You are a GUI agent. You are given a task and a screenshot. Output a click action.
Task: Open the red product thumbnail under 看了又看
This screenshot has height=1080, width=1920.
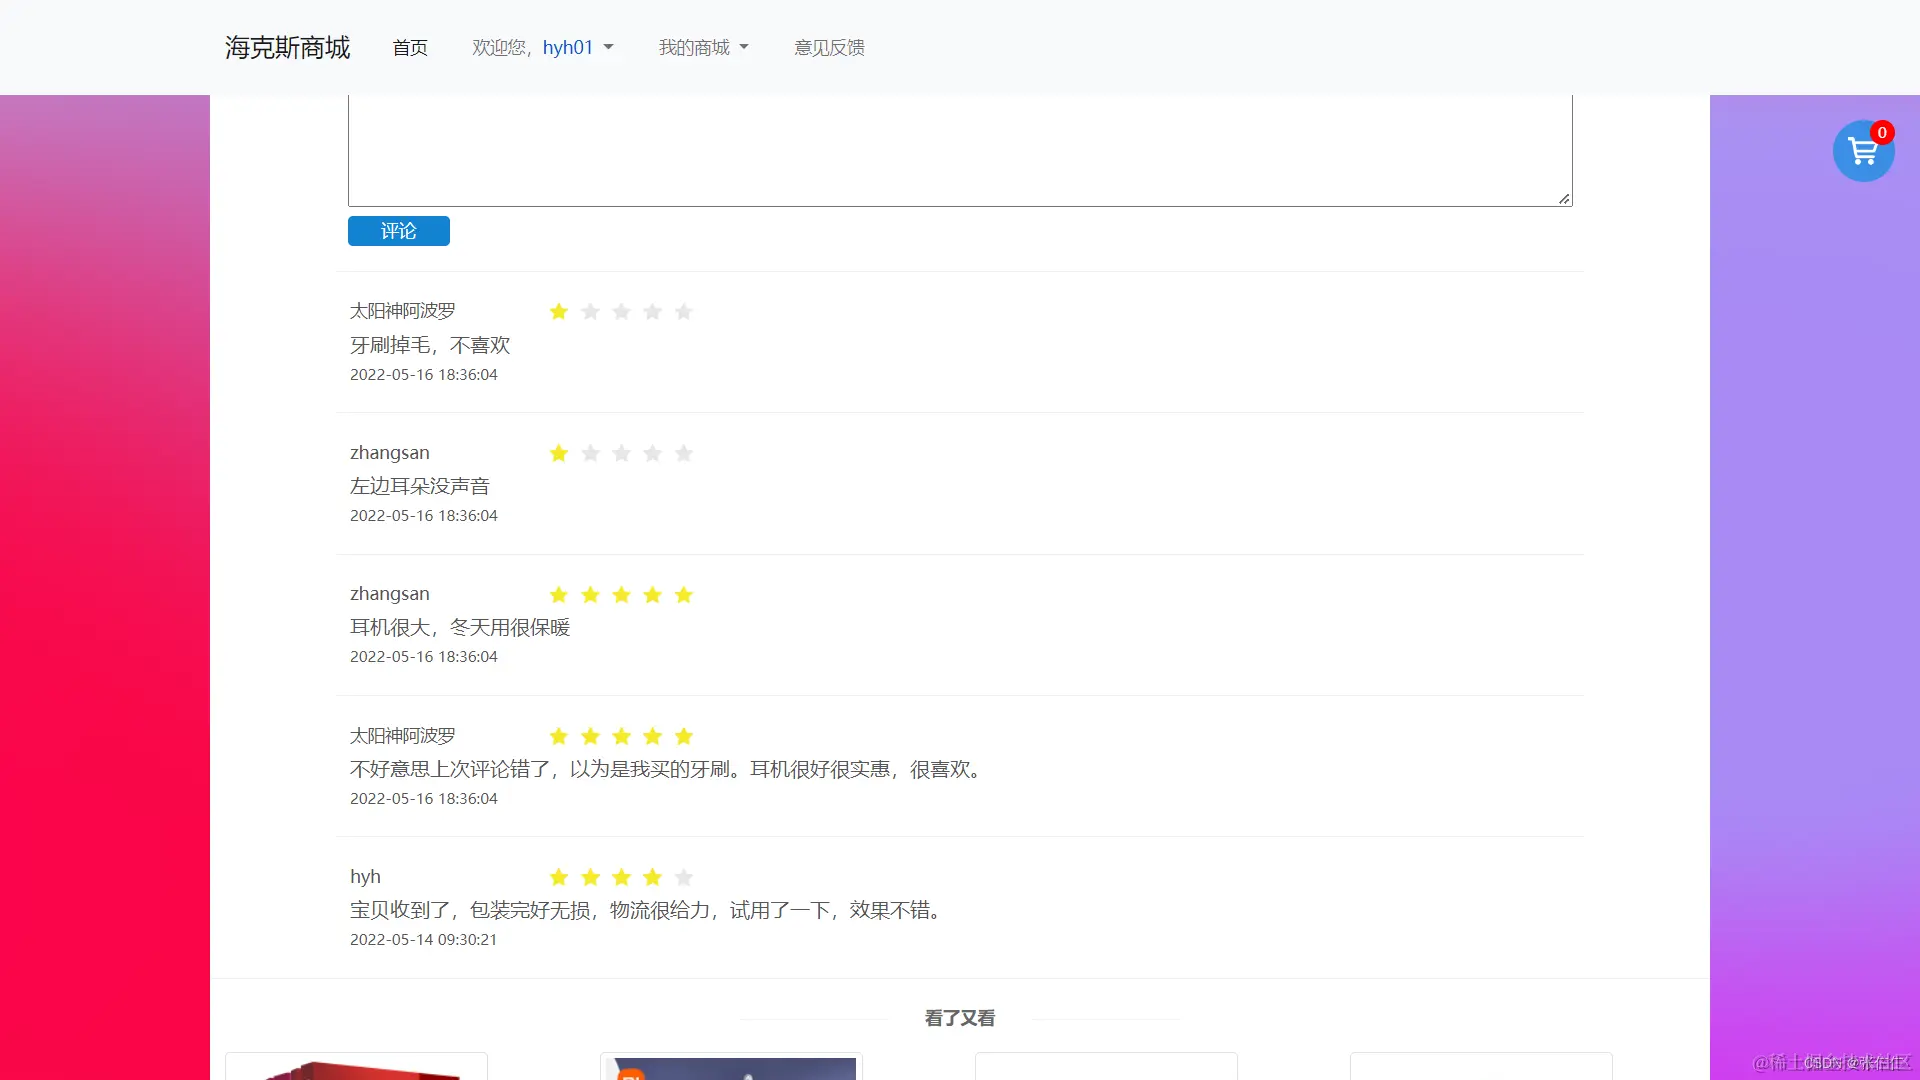pyautogui.click(x=356, y=1070)
